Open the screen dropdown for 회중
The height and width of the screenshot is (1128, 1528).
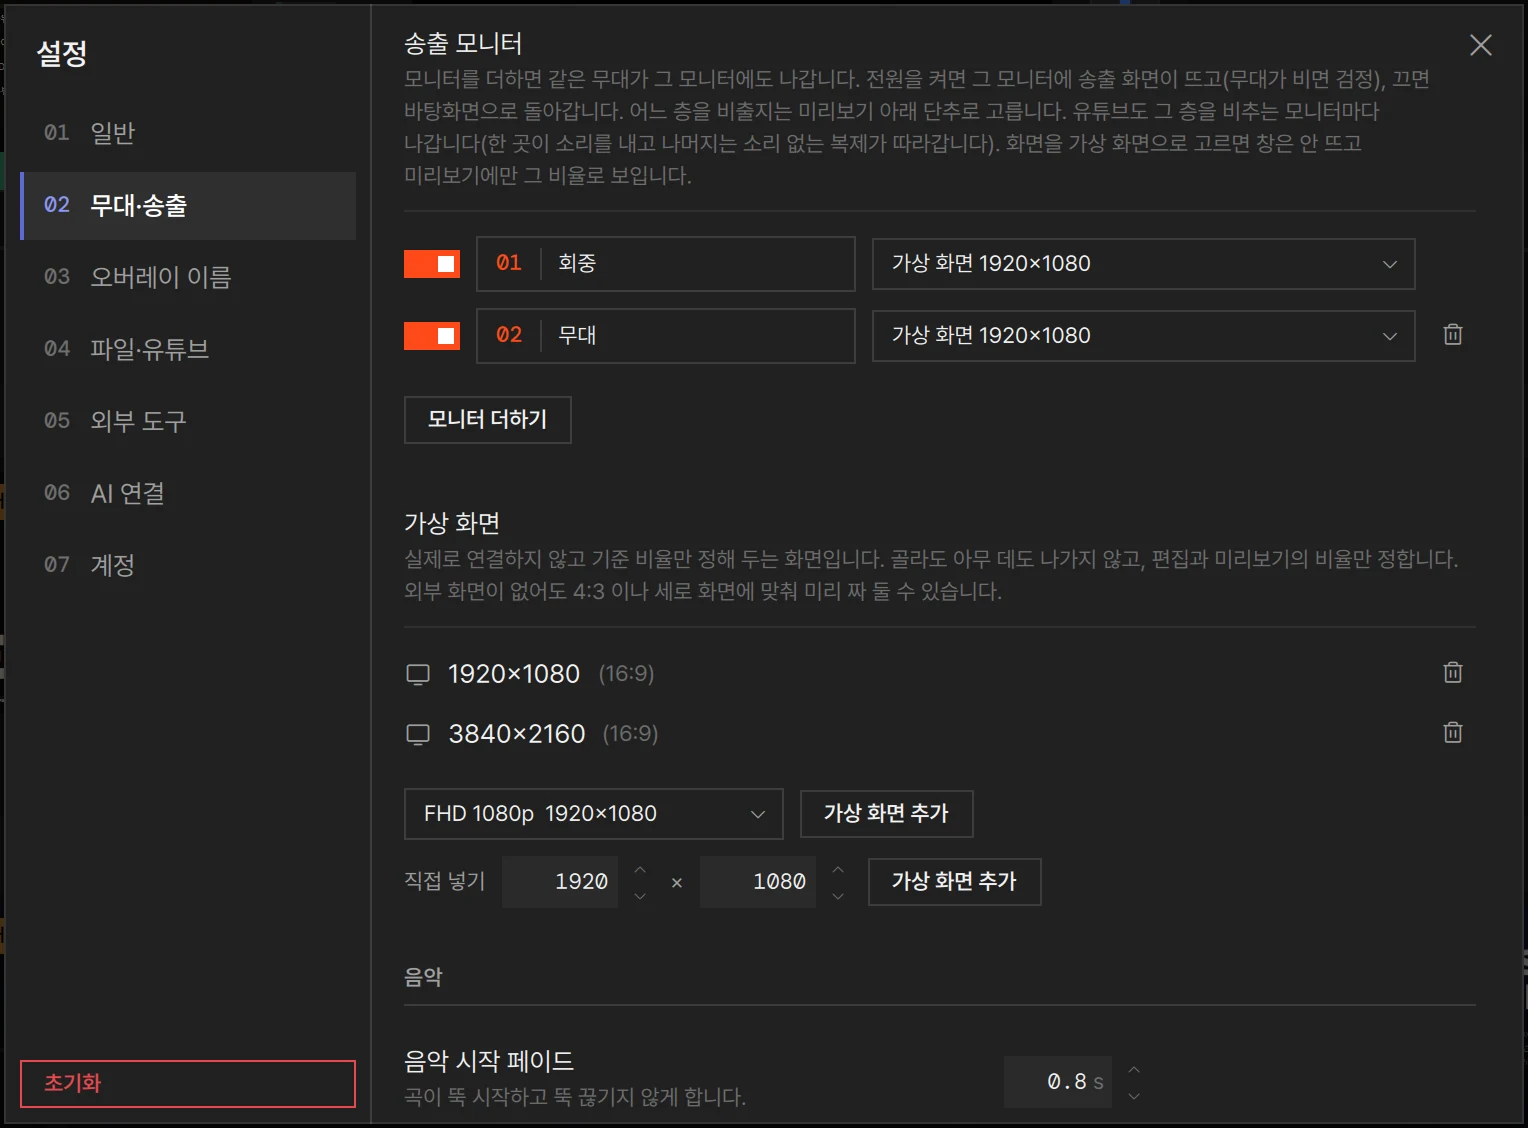coord(1144,264)
